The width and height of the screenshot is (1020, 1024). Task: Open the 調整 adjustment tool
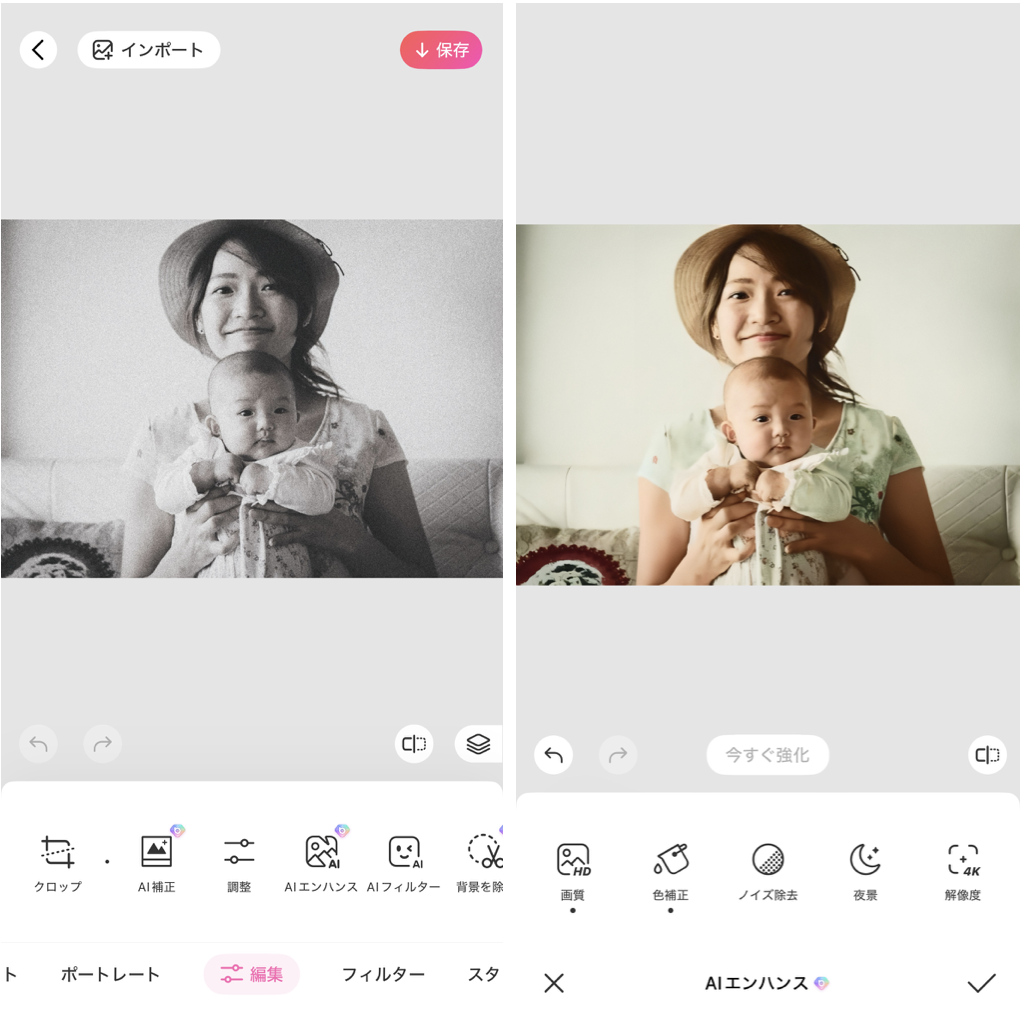point(239,860)
